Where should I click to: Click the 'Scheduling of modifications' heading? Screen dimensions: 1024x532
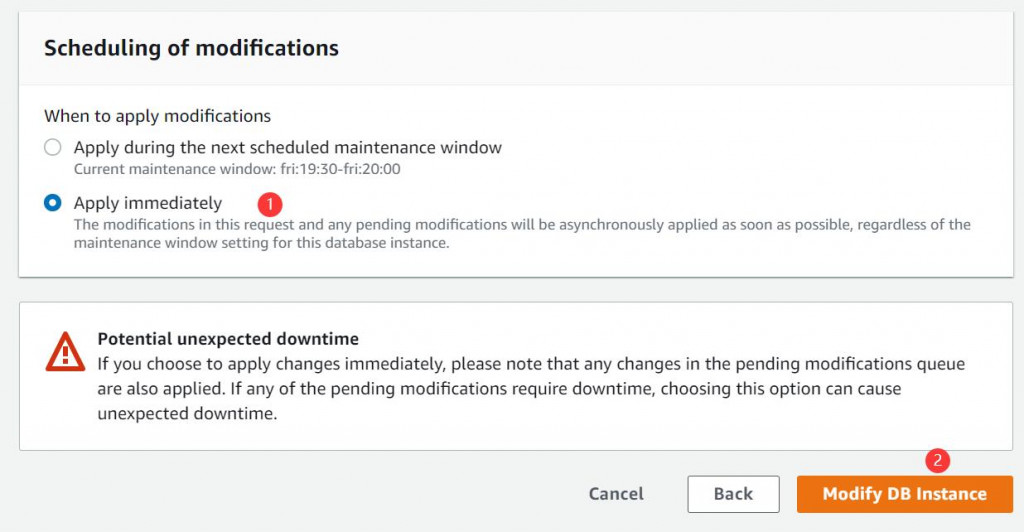tap(191, 48)
